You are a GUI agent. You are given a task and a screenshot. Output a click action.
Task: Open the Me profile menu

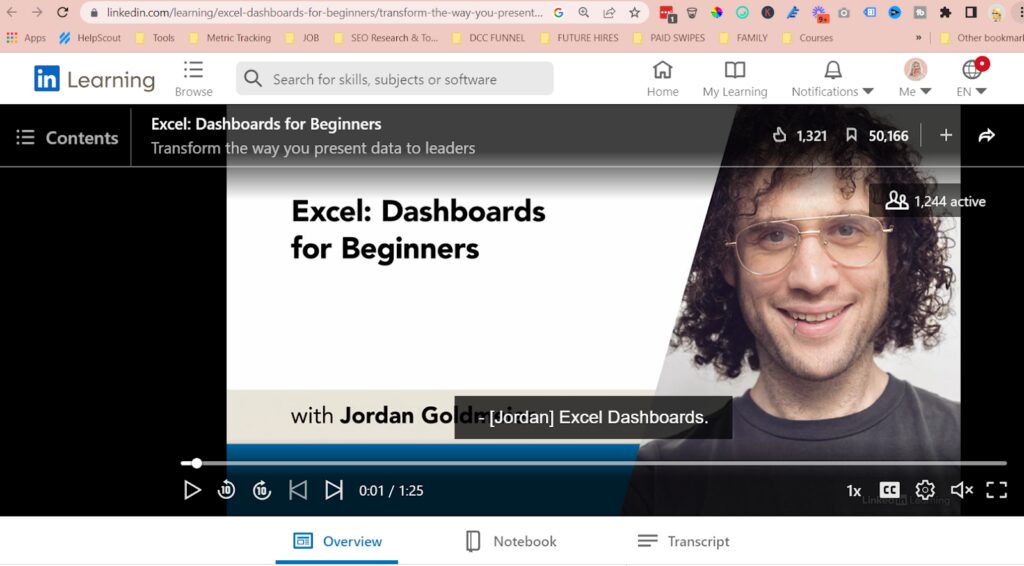[915, 79]
